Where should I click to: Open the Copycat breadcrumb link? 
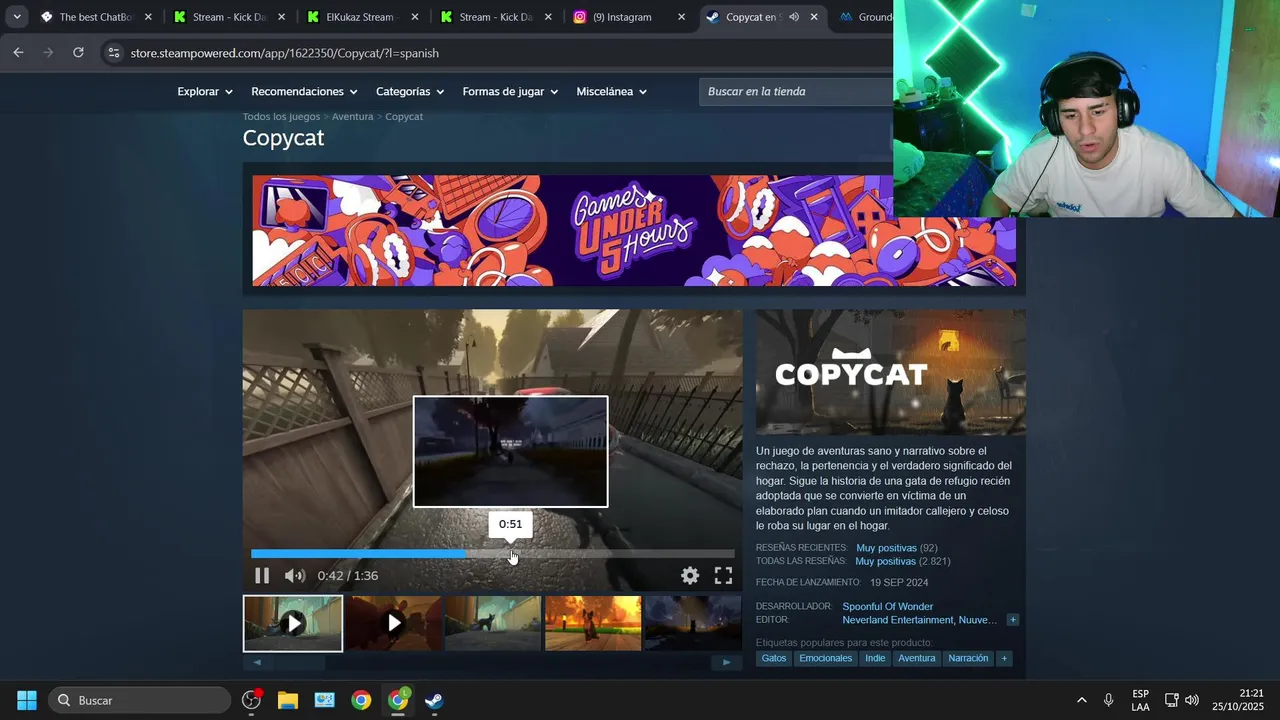pos(404,117)
